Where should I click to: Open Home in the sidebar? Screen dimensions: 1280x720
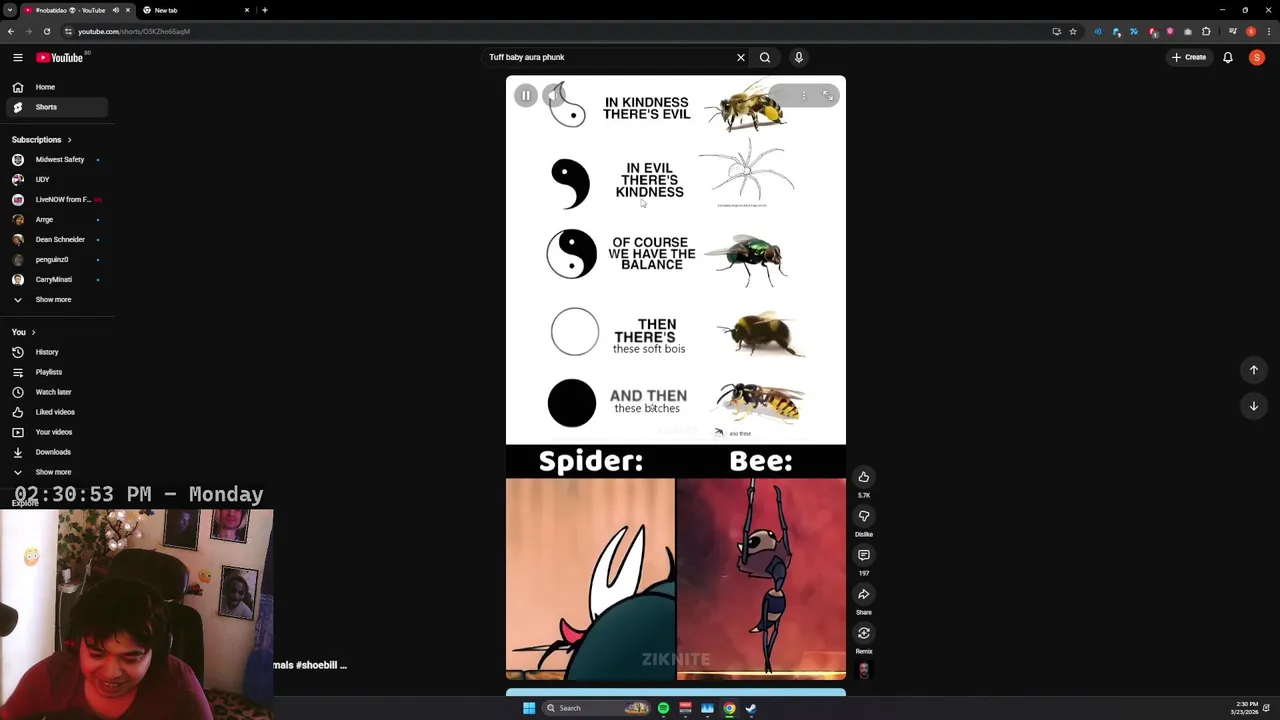click(57, 87)
